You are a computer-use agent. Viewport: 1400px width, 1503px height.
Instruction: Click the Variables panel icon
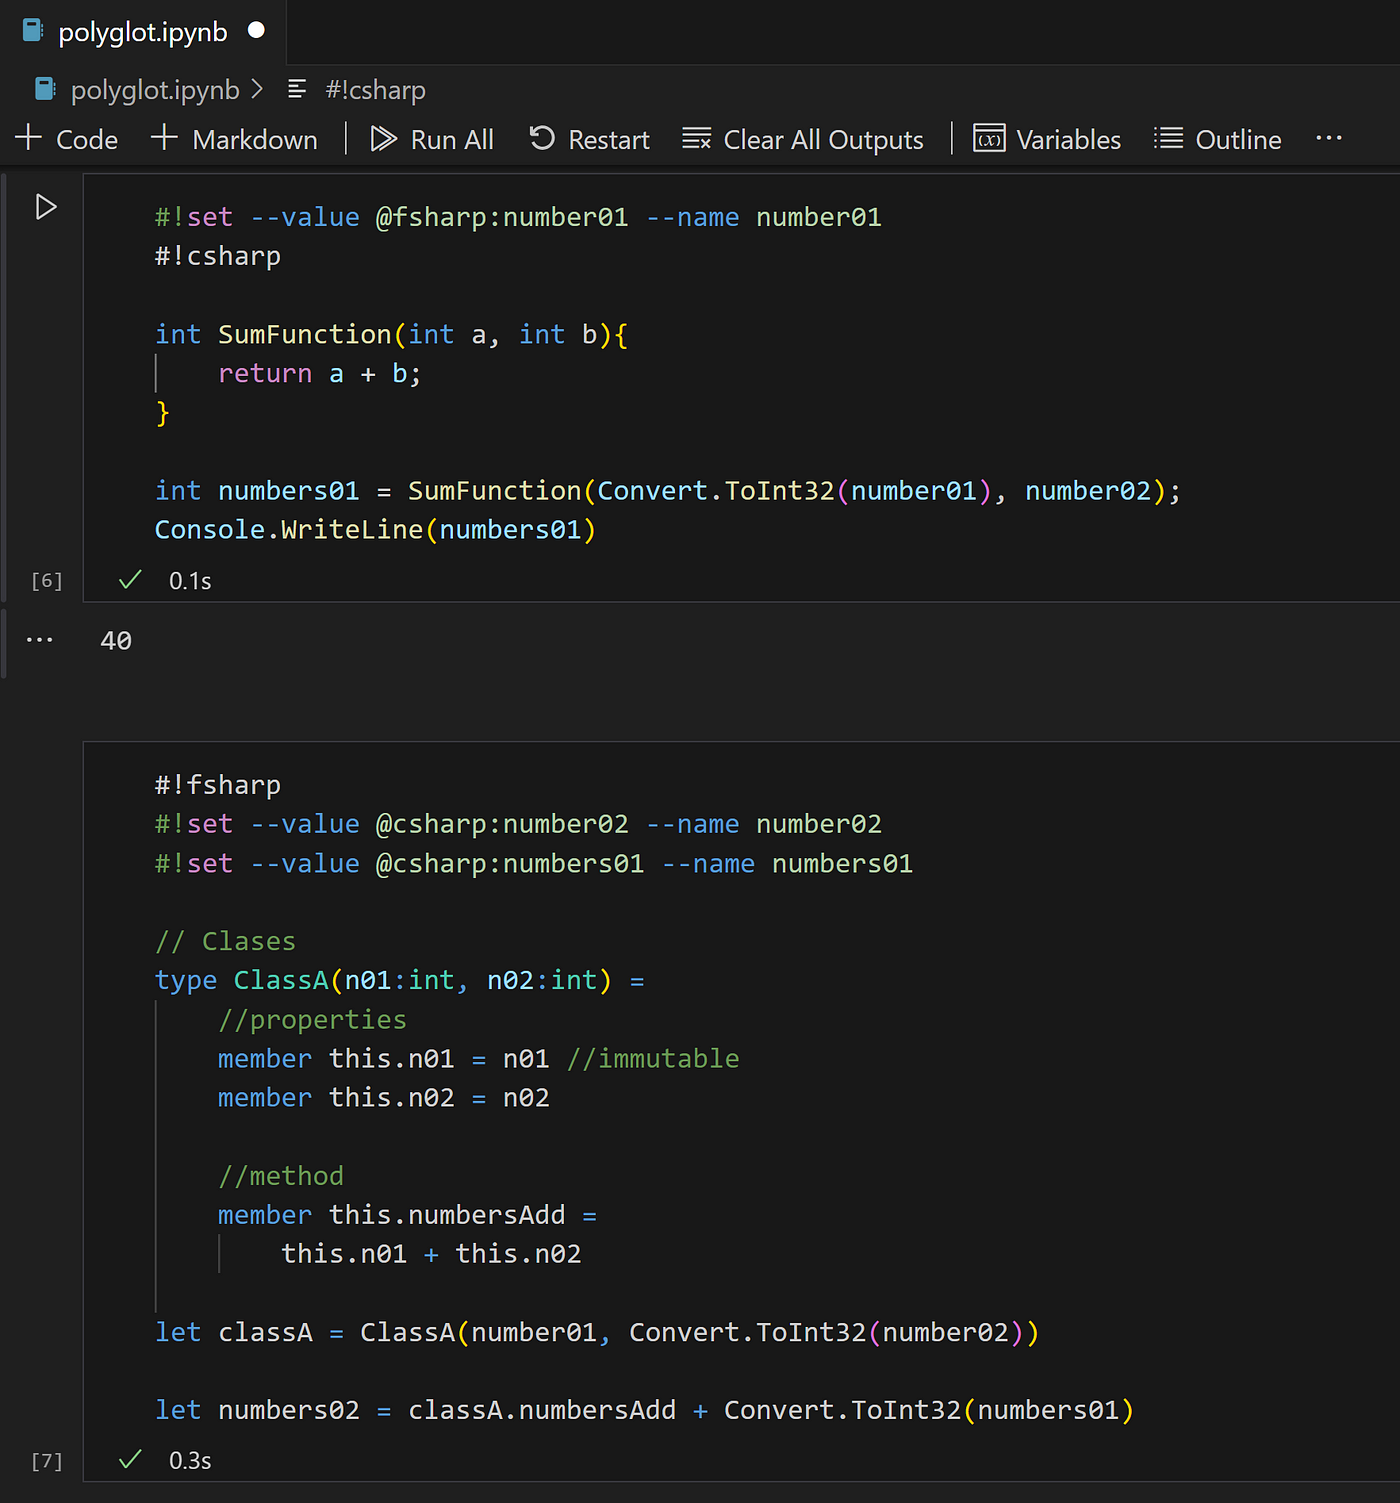989,139
